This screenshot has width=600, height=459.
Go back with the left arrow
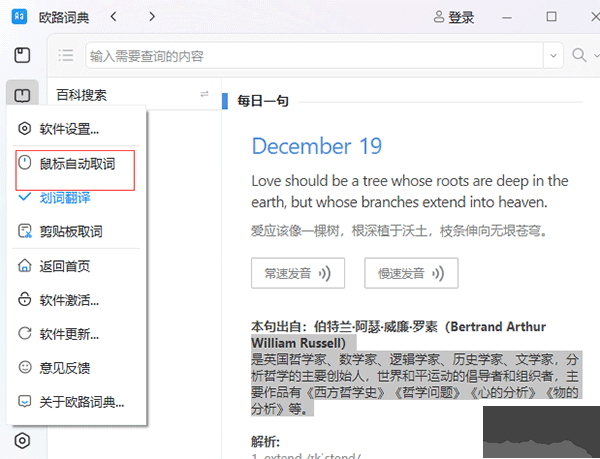[113, 16]
